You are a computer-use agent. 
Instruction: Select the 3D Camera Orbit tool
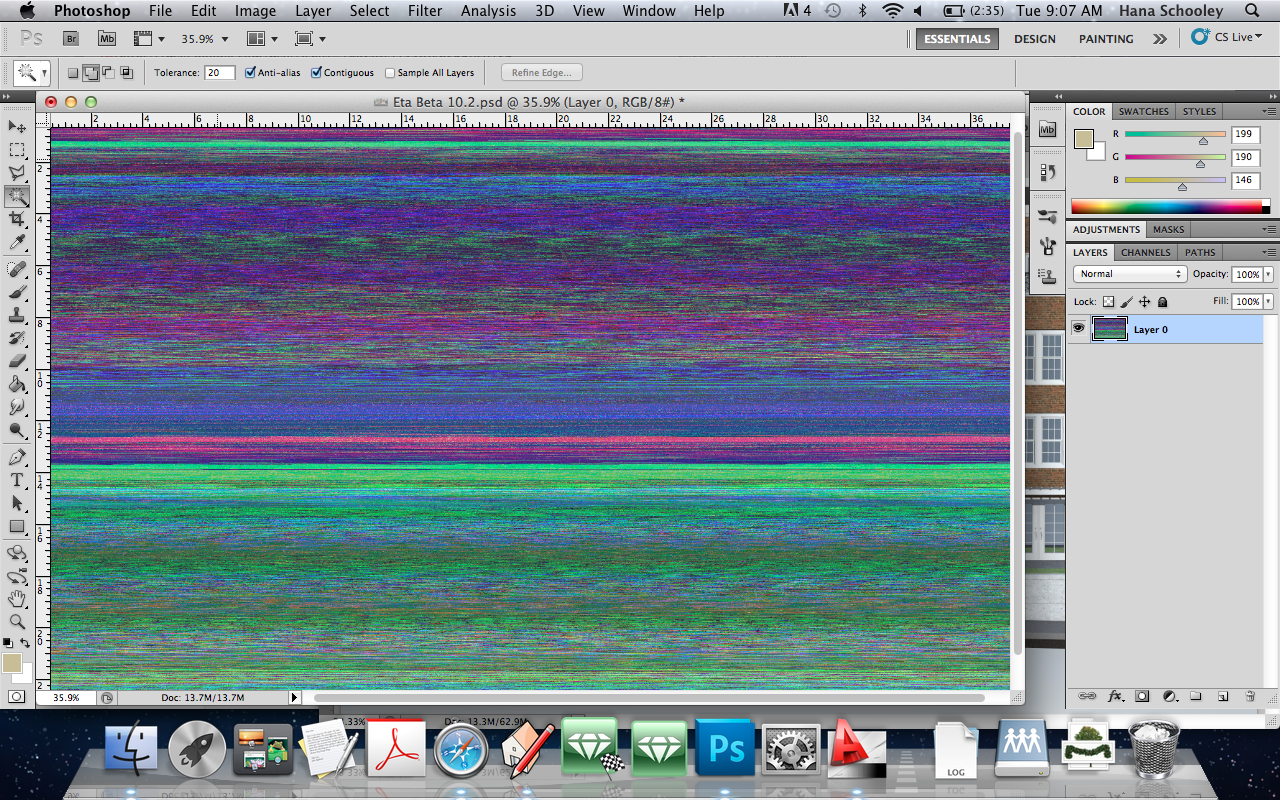(17, 576)
